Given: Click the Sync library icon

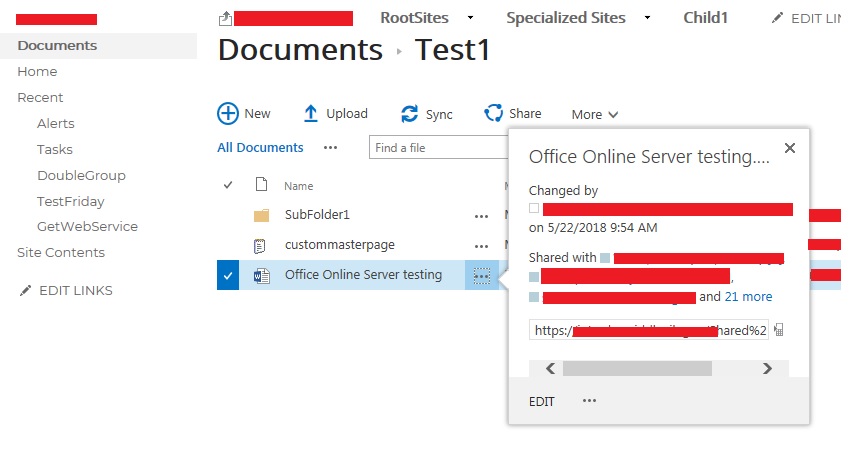Looking at the screenshot, I should tap(409, 114).
